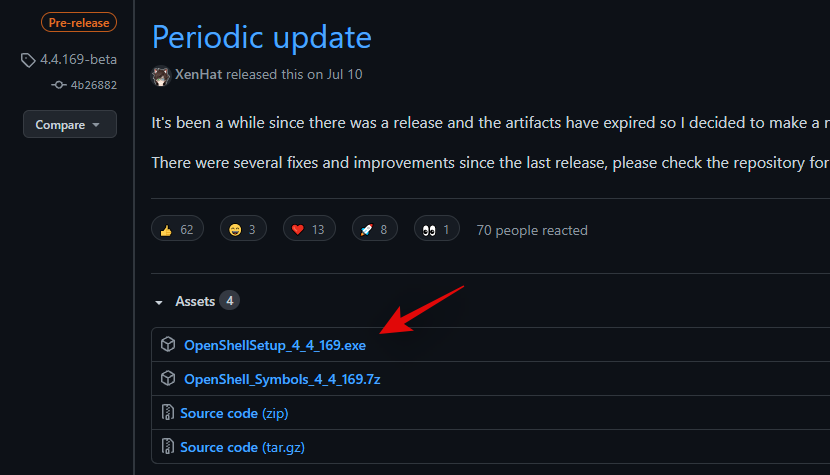Image resolution: width=830 pixels, height=475 pixels.
Task: Open the 4.4.169-beta tag link
Action: click(x=78, y=59)
